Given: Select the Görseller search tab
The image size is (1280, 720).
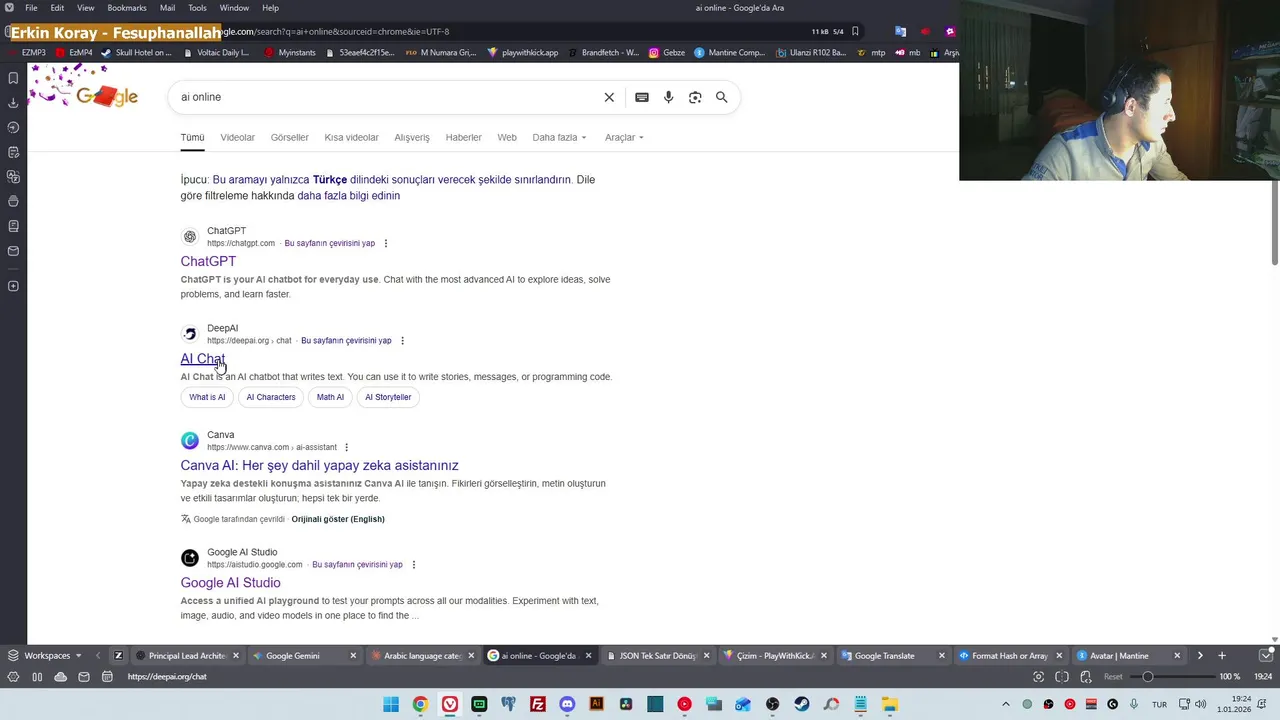Looking at the screenshot, I should [x=290, y=137].
